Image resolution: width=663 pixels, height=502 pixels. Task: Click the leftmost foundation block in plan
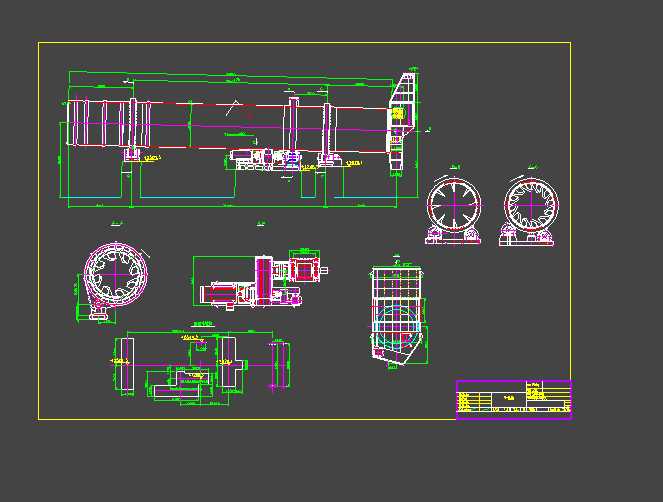point(126,363)
